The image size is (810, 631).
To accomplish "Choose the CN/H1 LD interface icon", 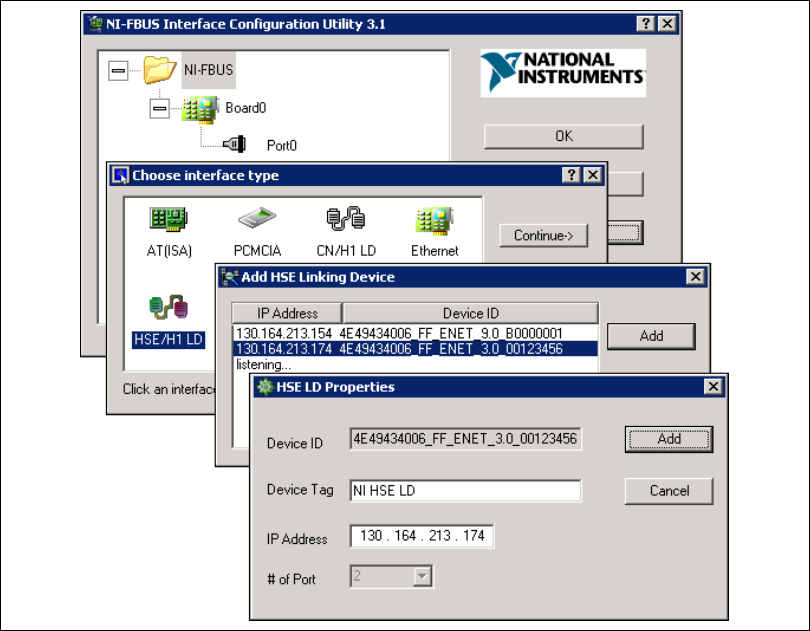I will point(346,218).
